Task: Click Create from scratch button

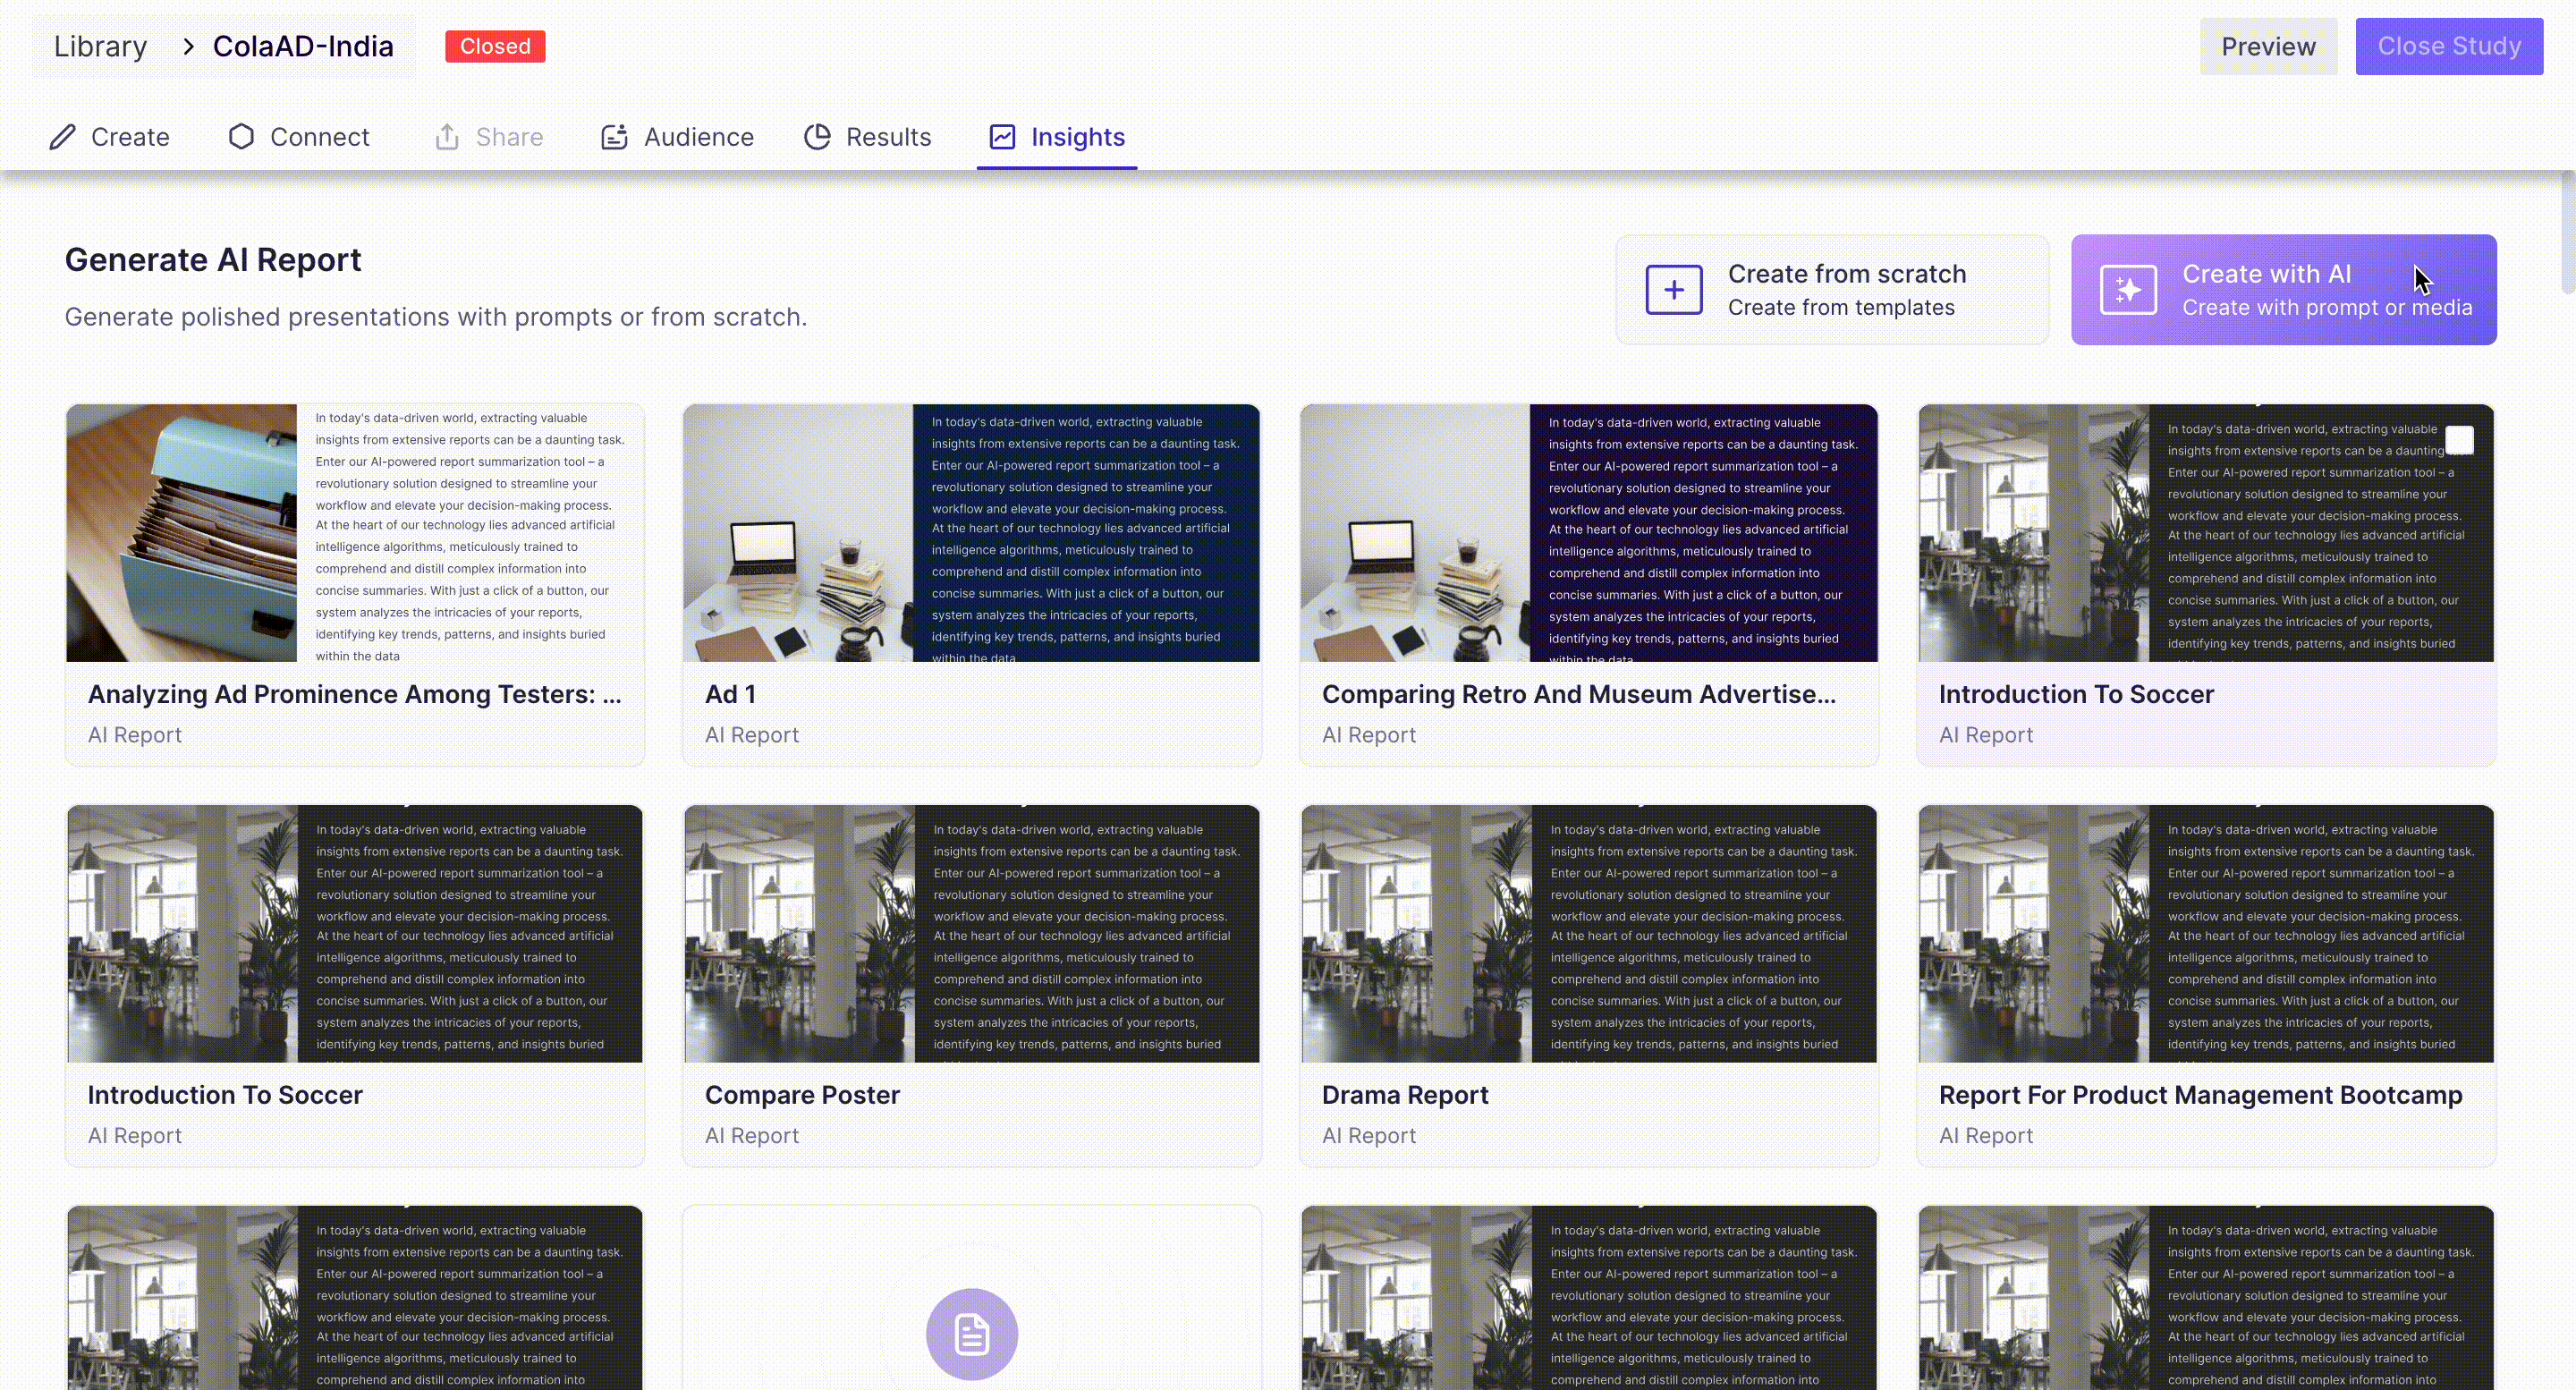Action: pos(1832,290)
